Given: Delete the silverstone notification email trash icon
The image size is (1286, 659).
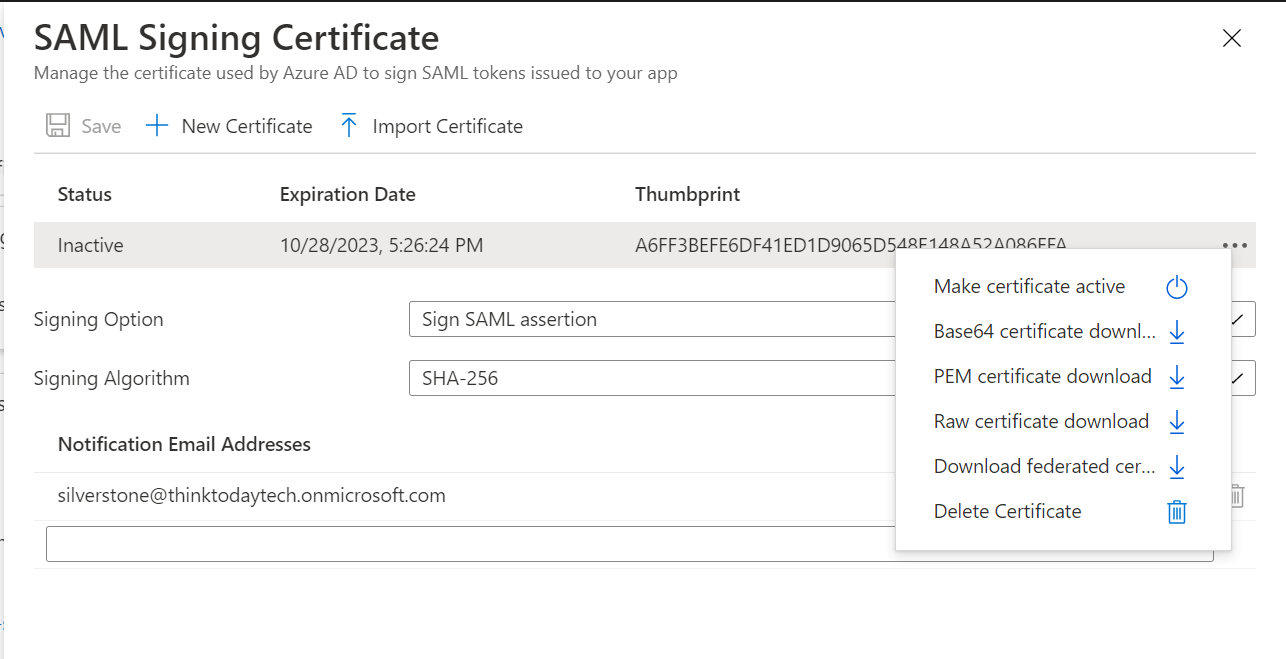Looking at the screenshot, I should point(1237,496).
